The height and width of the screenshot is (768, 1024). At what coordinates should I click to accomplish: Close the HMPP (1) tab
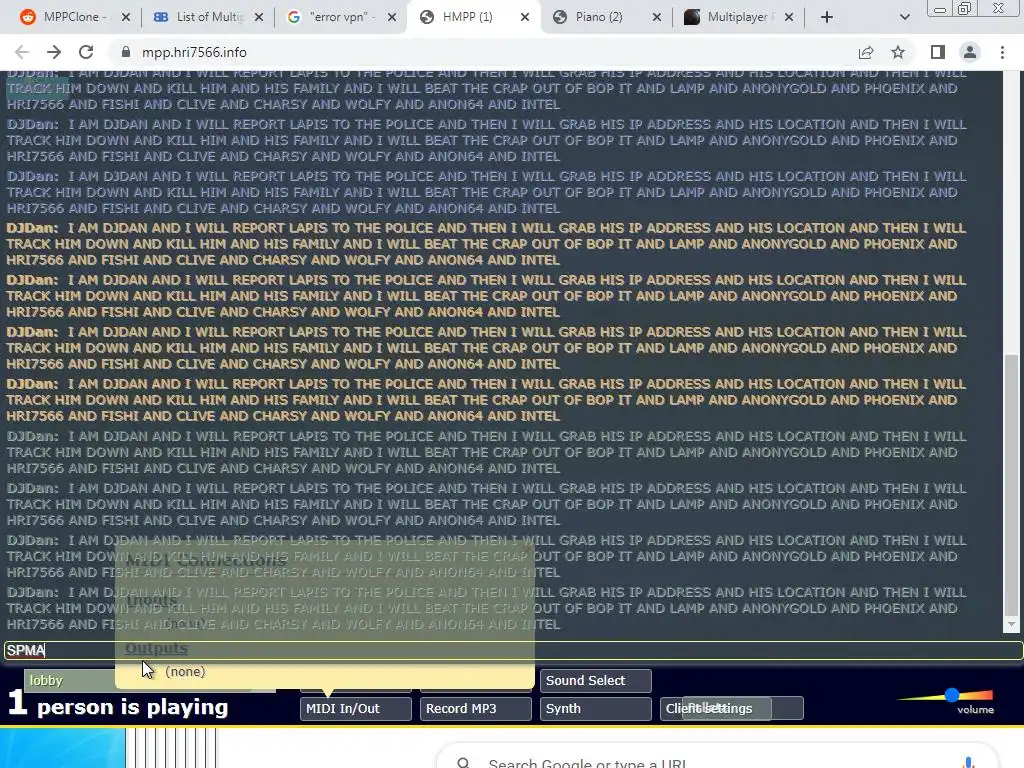pyautogui.click(x=525, y=17)
